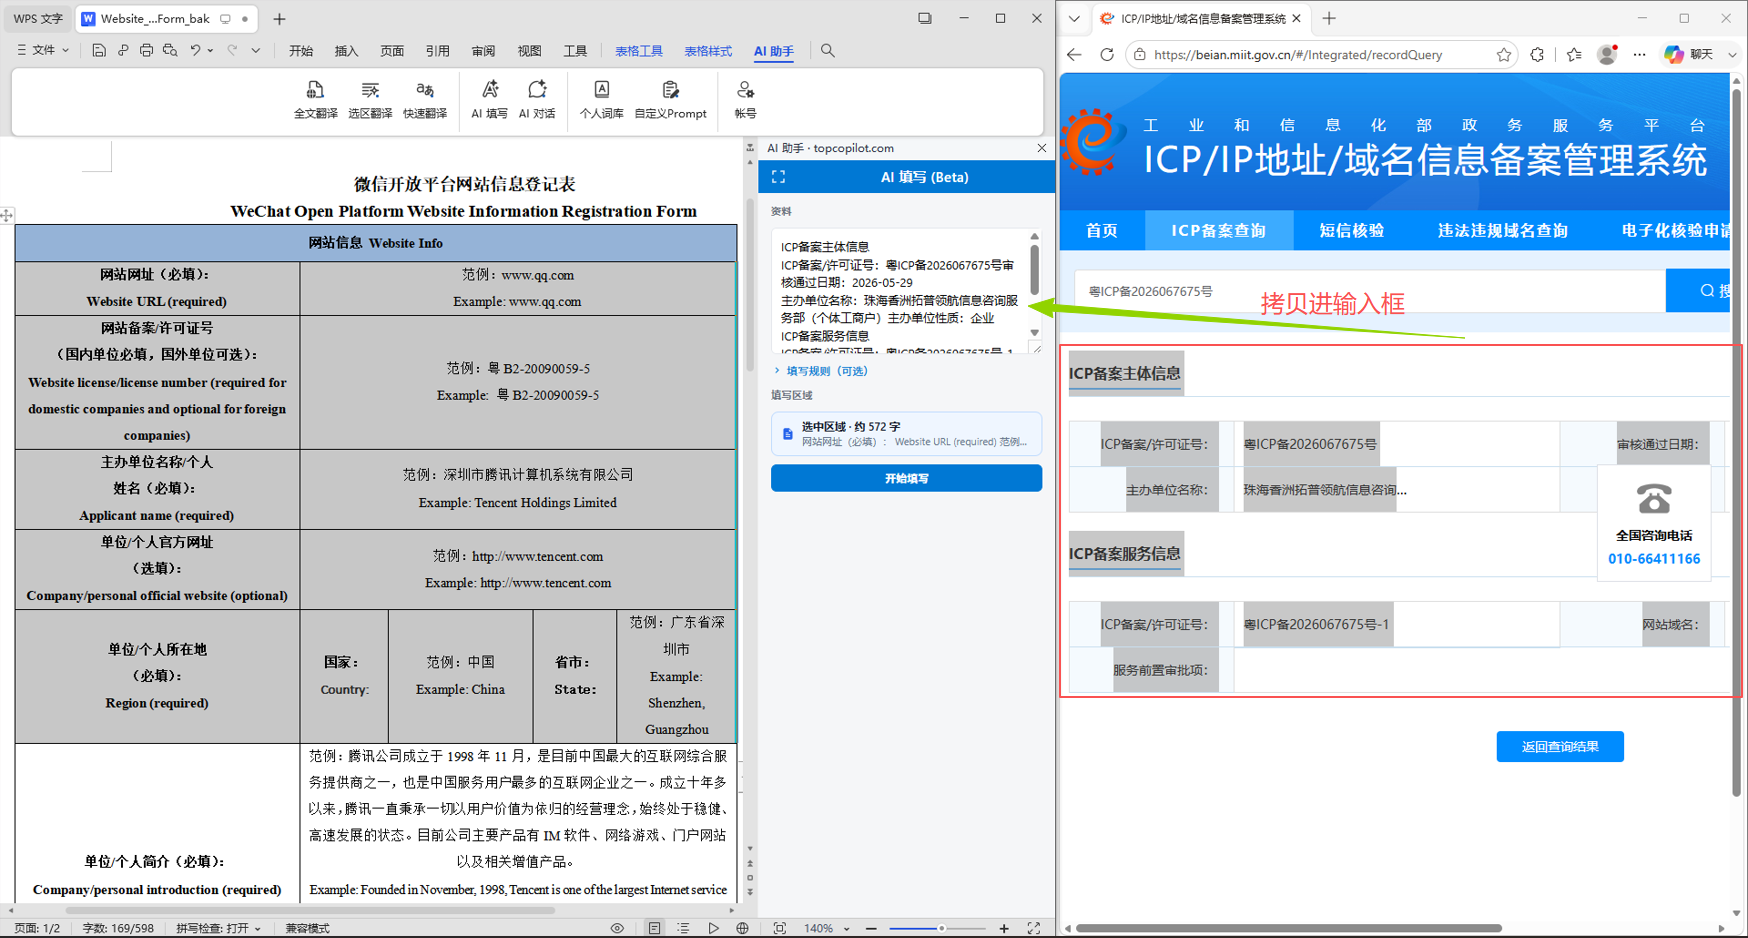The image size is (1748, 938).
Task: Click the browser profile avatar
Action: (x=1607, y=55)
